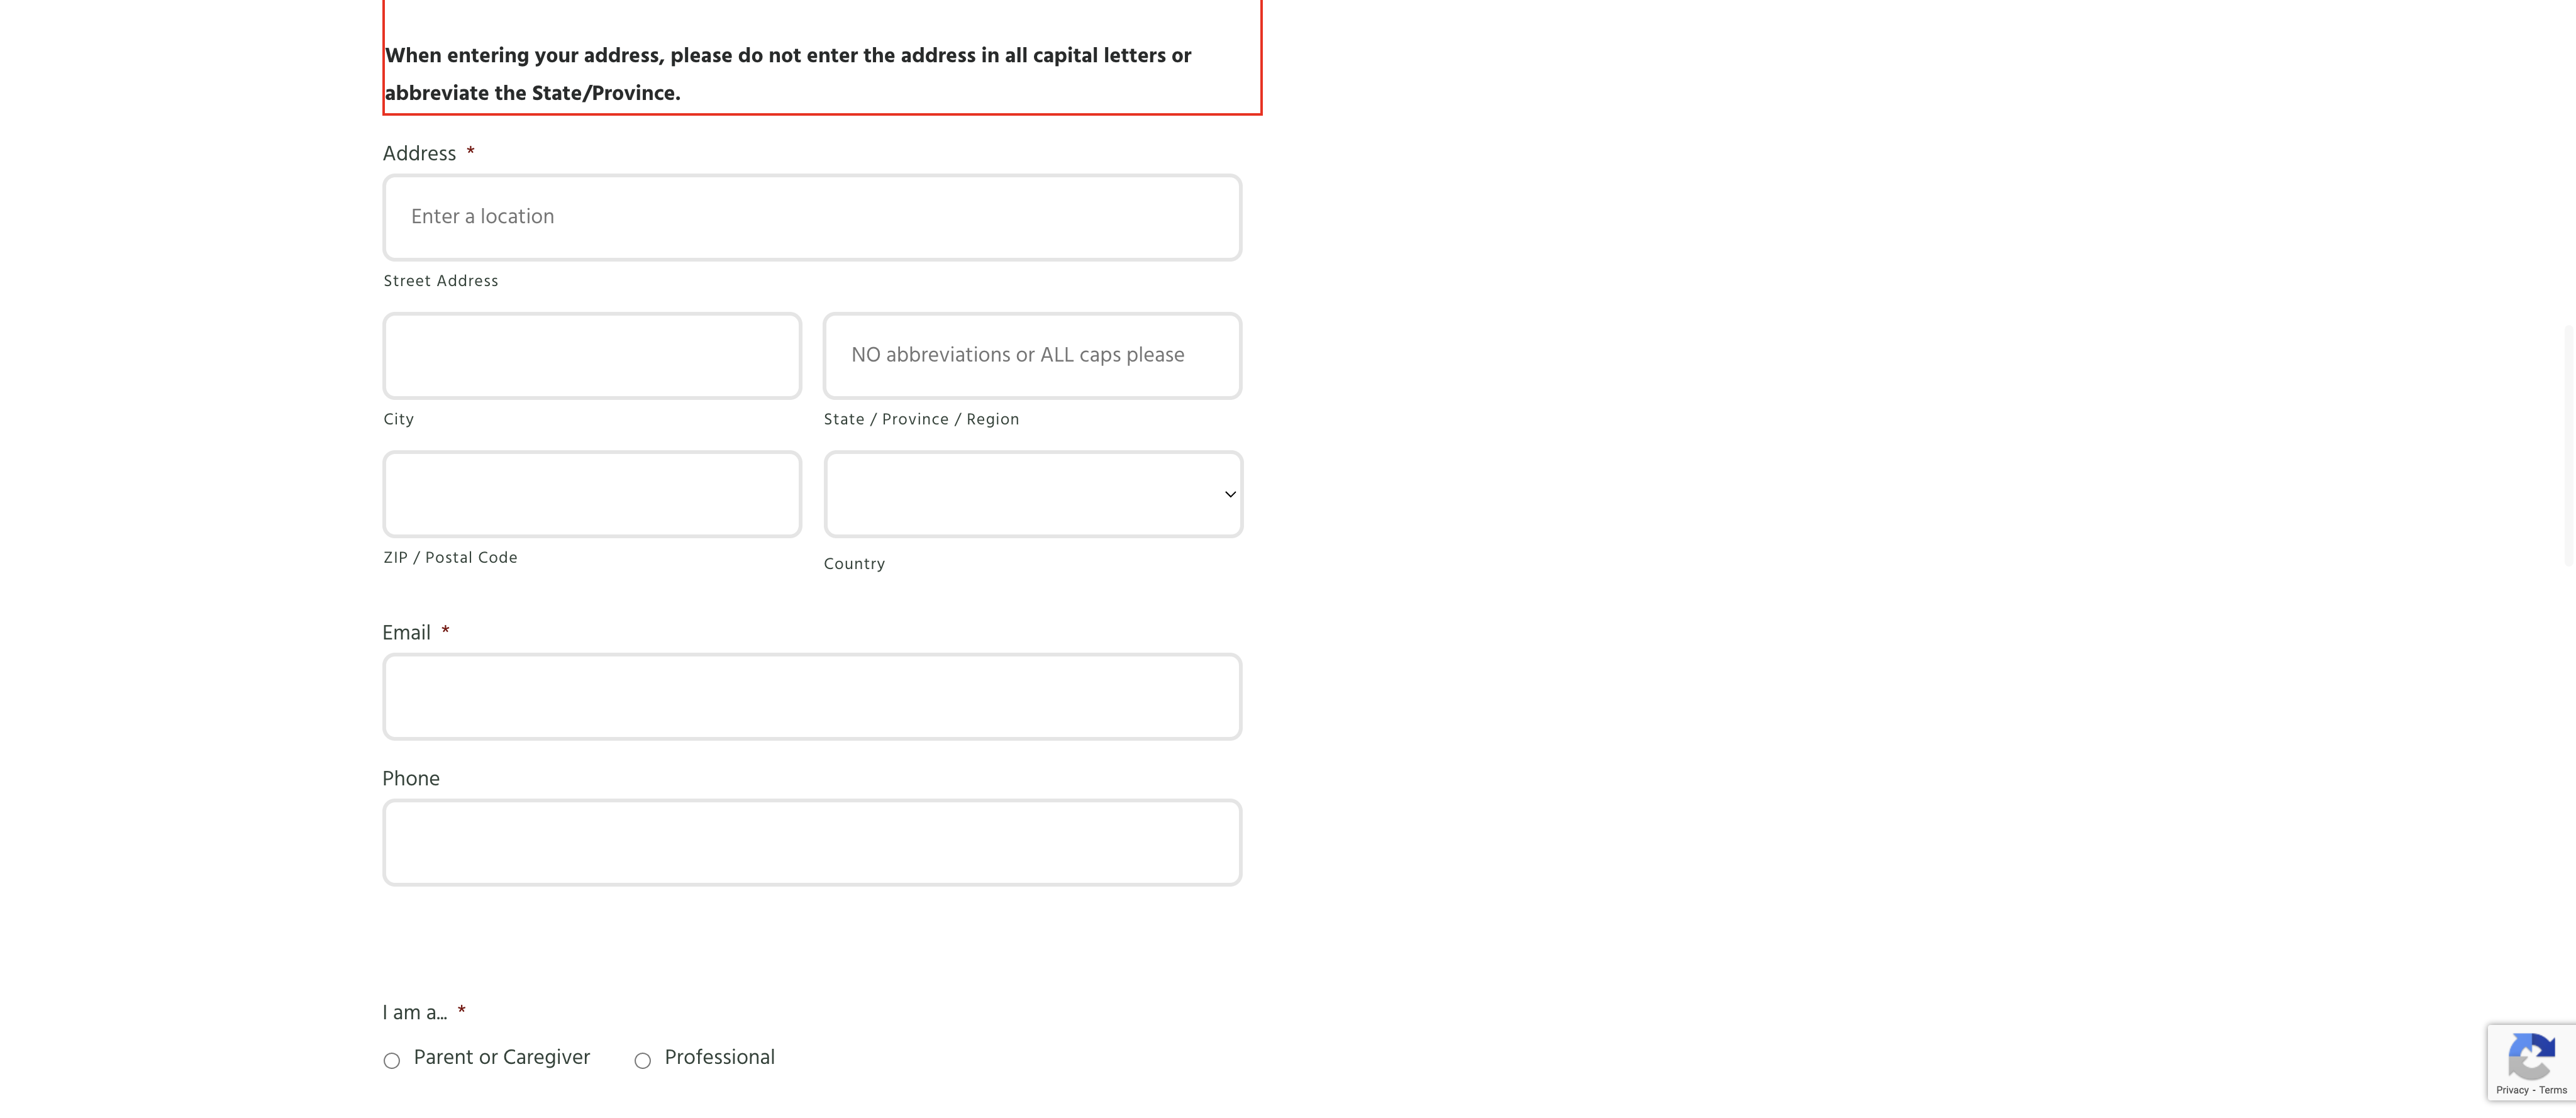The height and width of the screenshot is (1118, 2576).
Task: Open the reCAPTCHA Privacy link
Action: click(2511, 1090)
